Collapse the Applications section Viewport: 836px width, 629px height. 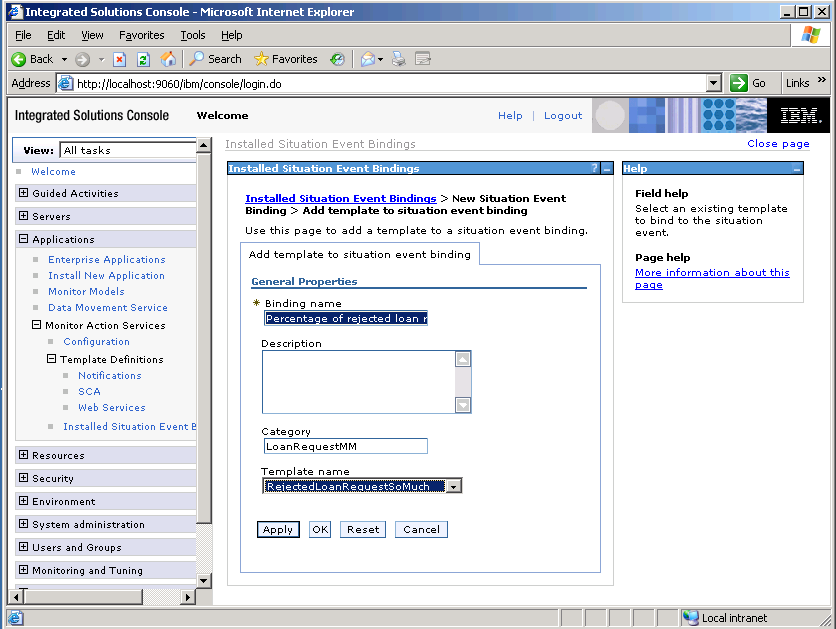pos(23,239)
